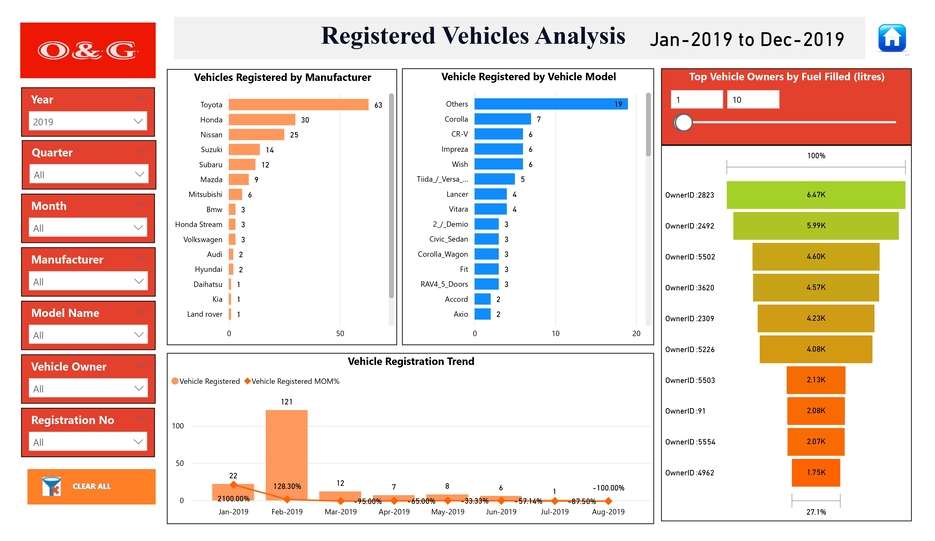This screenshot has height=541, width=935.
Task: Click the O&G logo
Action: [x=88, y=50]
